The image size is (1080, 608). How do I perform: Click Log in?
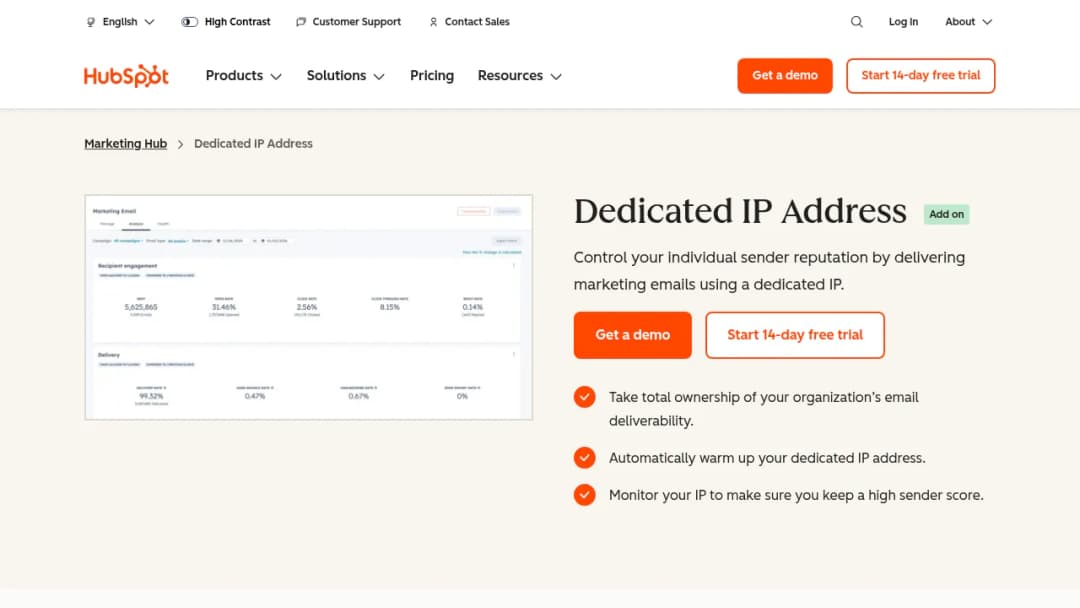pyautogui.click(x=903, y=22)
